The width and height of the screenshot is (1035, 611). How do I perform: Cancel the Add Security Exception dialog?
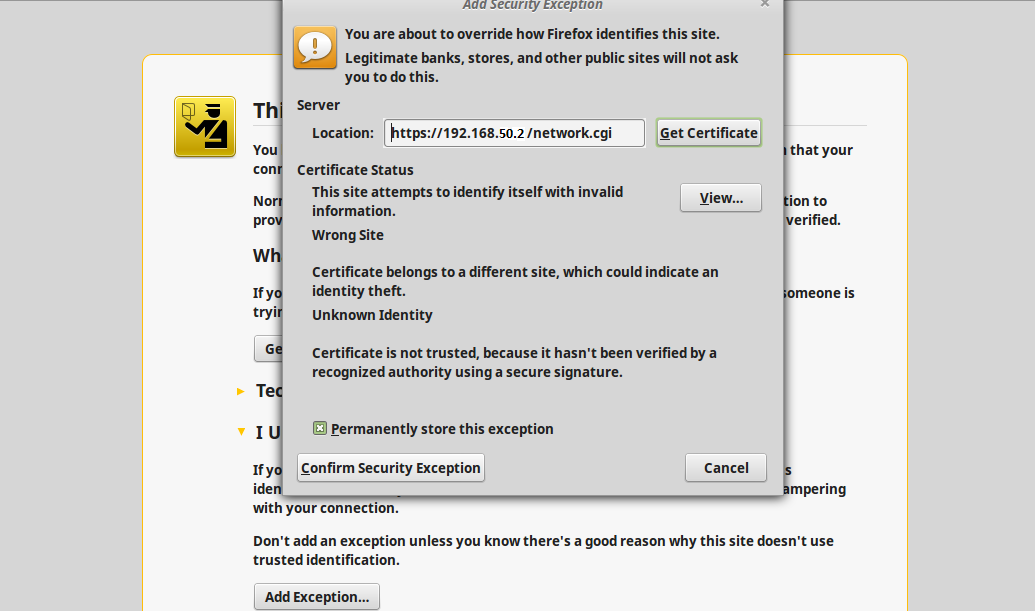pyautogui.click(x=725, y=468)
